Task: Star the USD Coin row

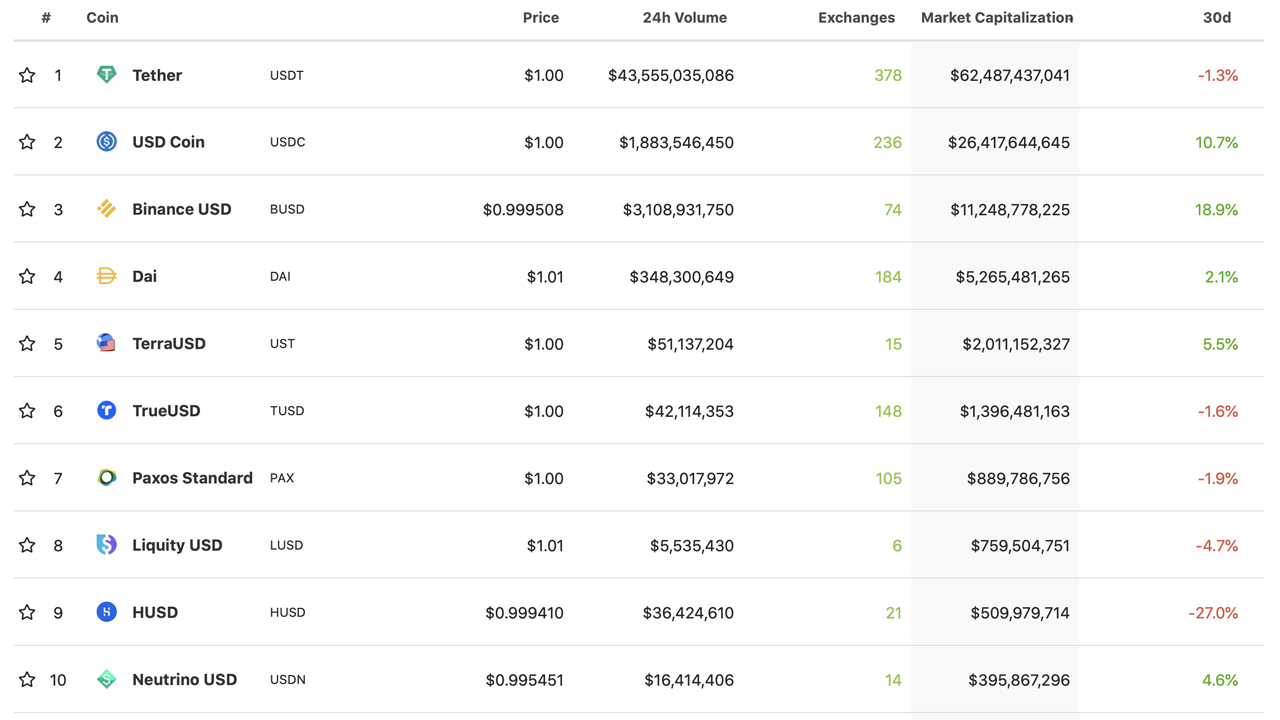Action: (x=27, y=142)
